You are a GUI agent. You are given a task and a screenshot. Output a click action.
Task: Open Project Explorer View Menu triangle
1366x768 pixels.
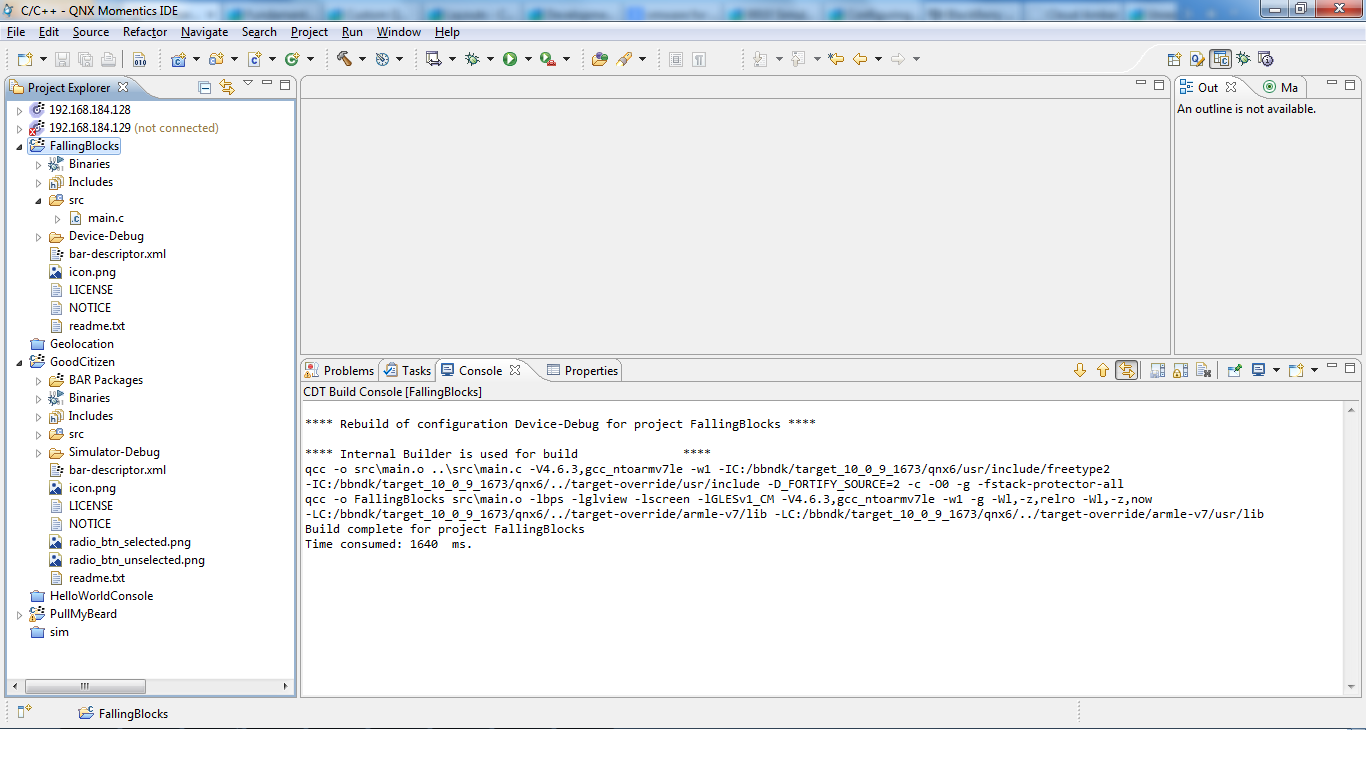click(x=248, y=84)
